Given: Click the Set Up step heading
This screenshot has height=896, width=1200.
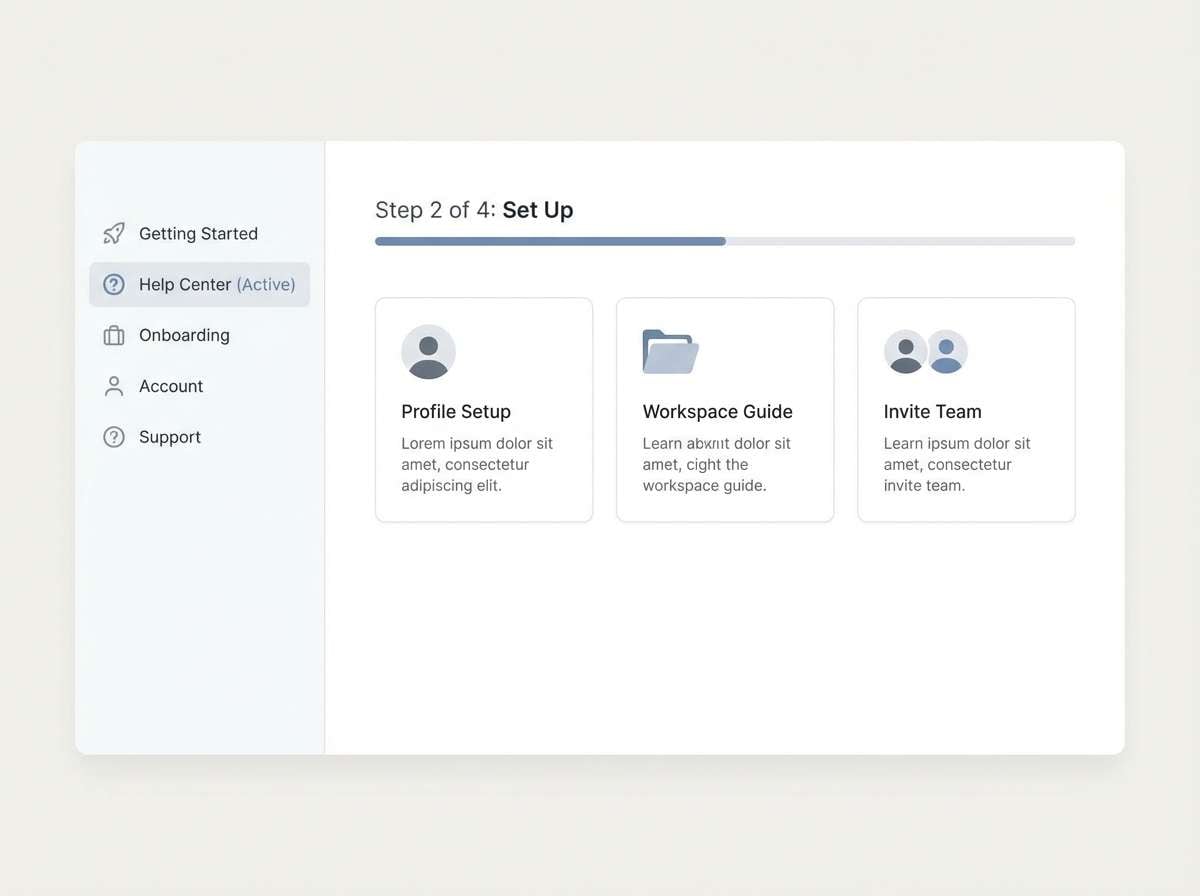Looking at the screenshot, I should [x=538, y=210].
